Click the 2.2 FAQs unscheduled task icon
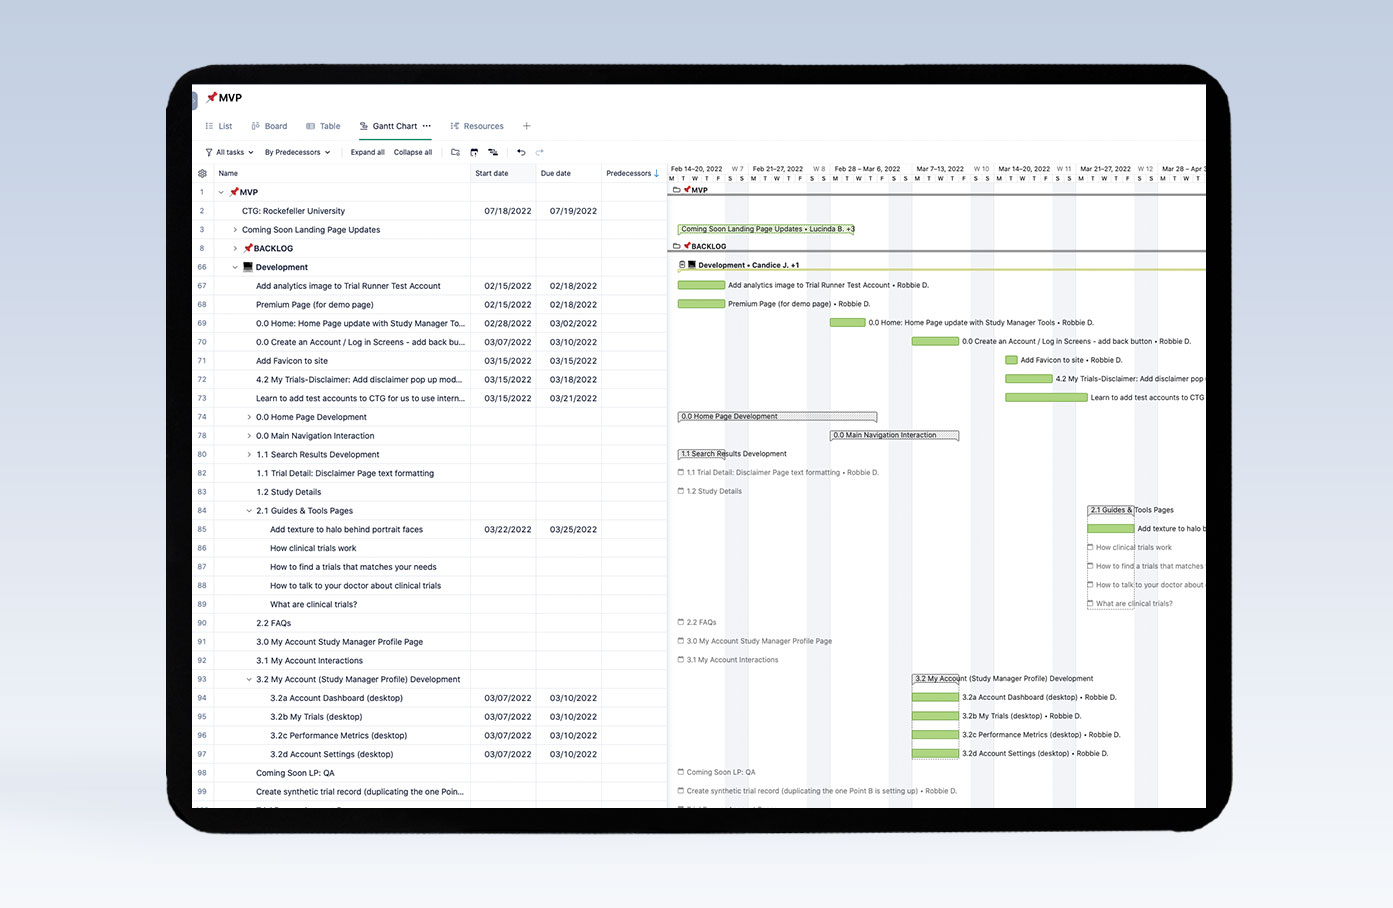The width and height of the screenshot is (1393, 908). point(681,622)
